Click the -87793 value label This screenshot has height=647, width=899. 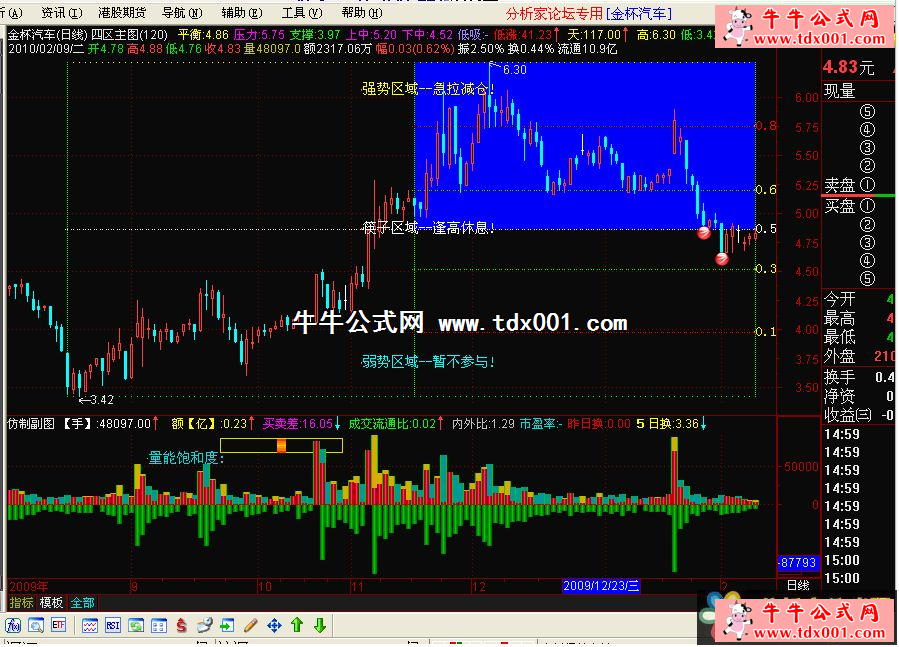[797, 563]
